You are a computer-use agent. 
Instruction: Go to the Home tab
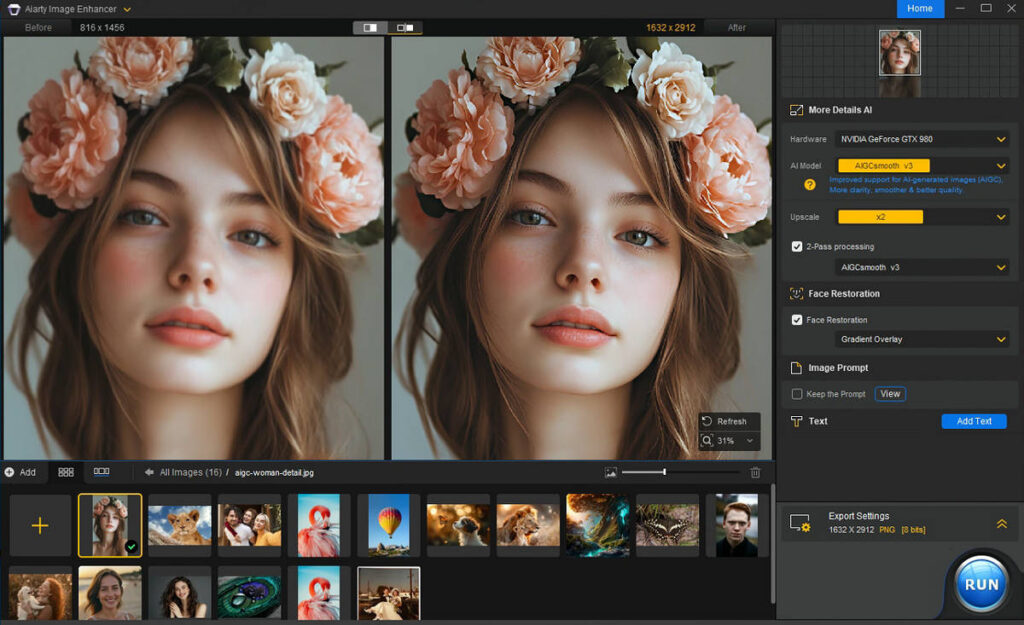tap(920, 8)
